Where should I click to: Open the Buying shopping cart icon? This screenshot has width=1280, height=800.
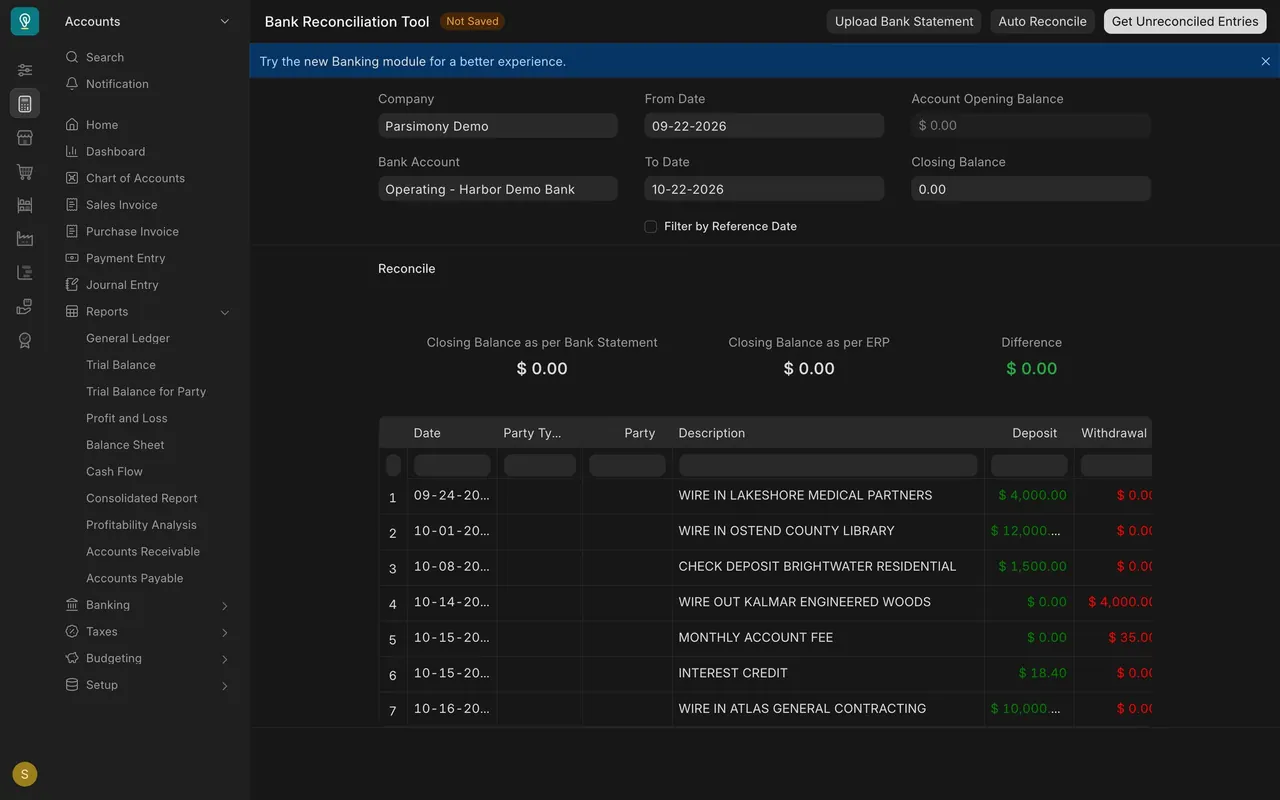tap(25, 172)
